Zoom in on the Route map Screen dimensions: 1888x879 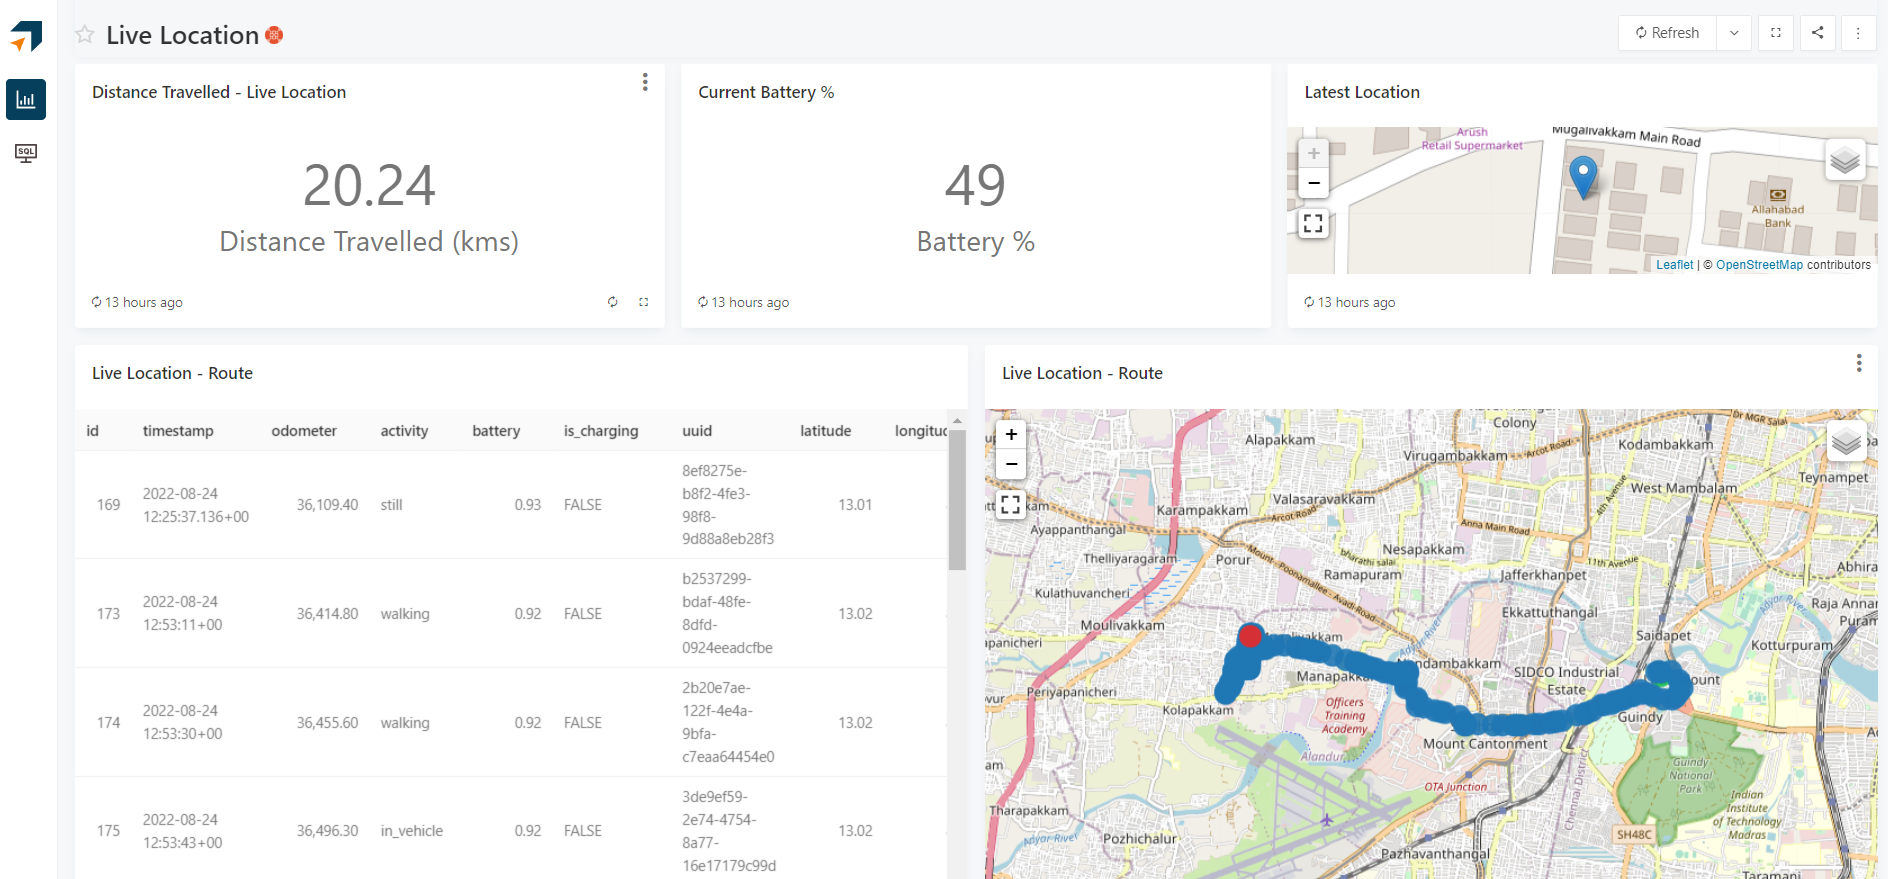pos(1011,434)
